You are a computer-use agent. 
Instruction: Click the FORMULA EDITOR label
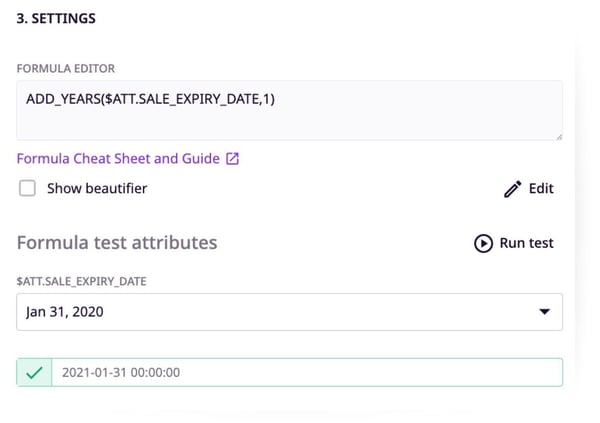[66, 69]
